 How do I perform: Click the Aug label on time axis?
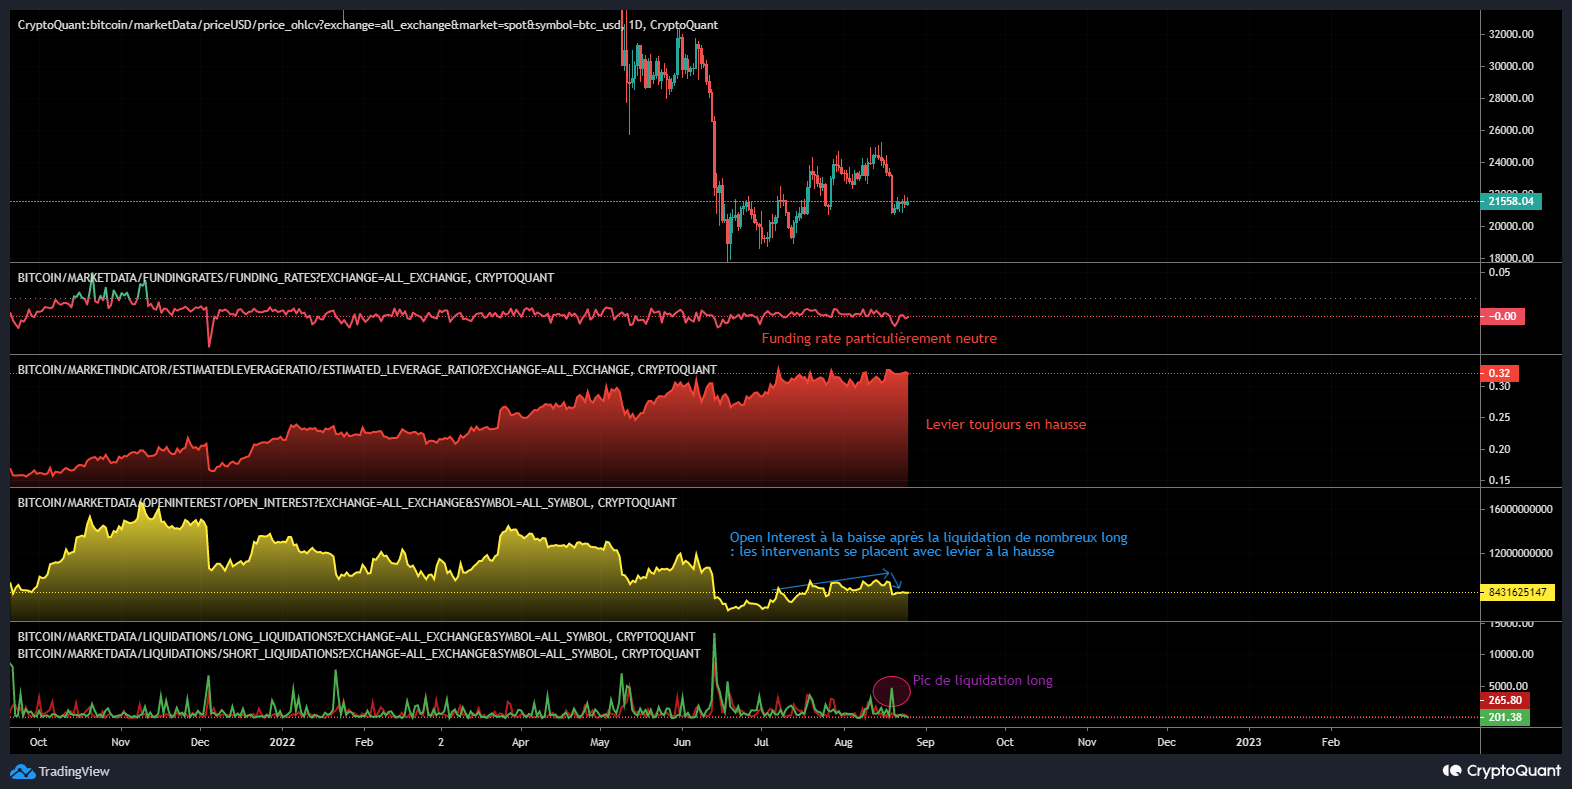point(843,742)
